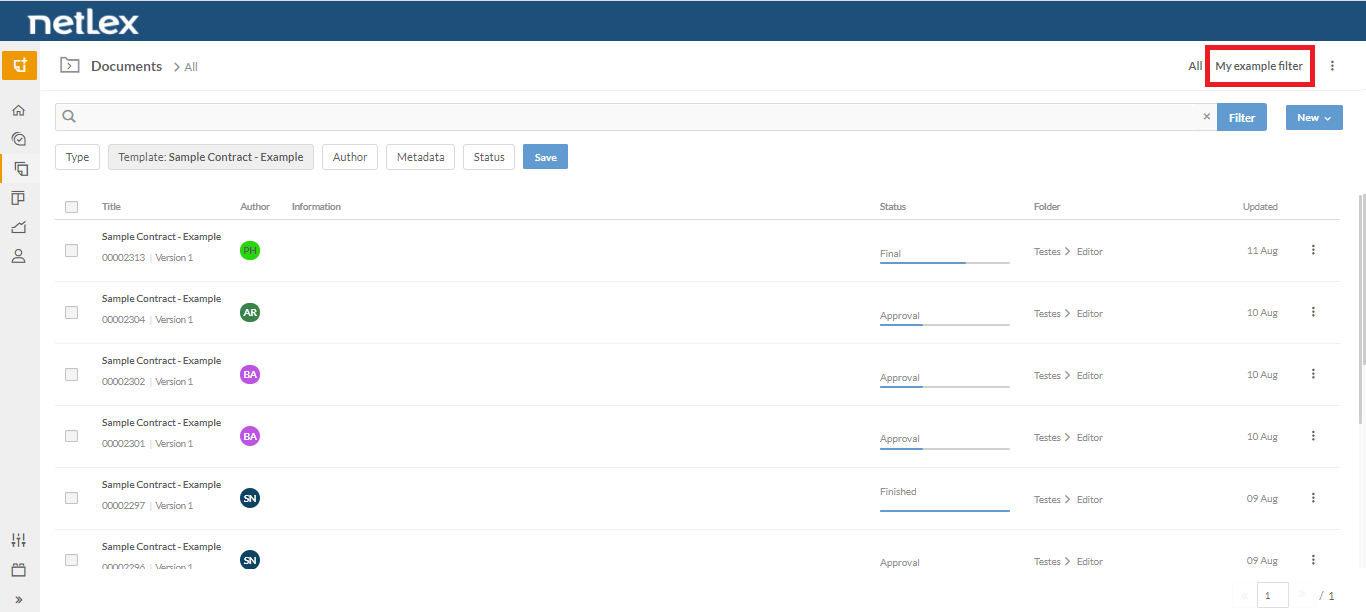Click the orange create icon in sidebar
Image resolution: width=1366 pixels, height=612 pixels.
pos(19,66)
